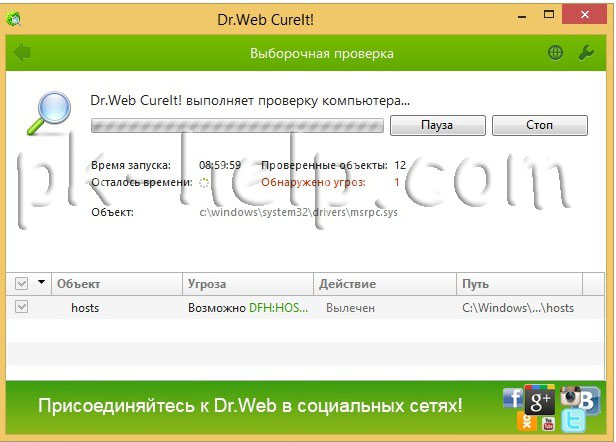Open scan settings wrench icon
This screenshot has width=616, height=442.
[586, 53]
